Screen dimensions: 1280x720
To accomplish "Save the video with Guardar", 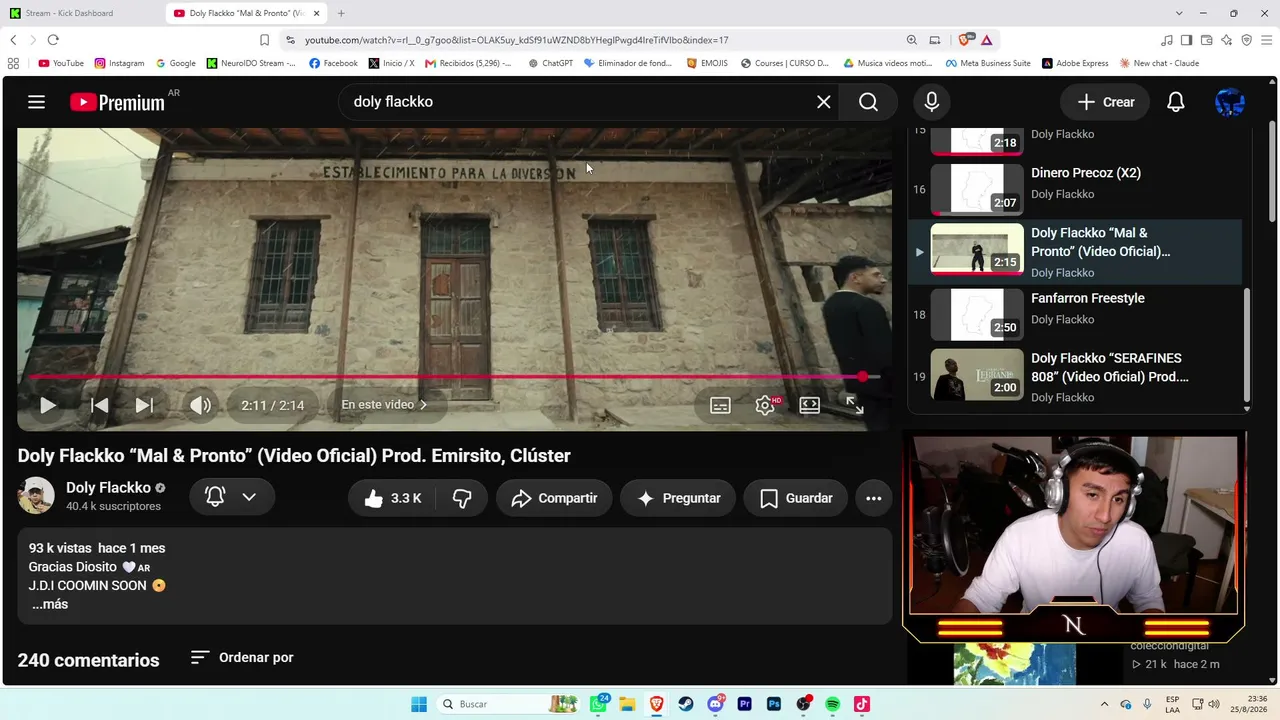I will coord(796,498).
